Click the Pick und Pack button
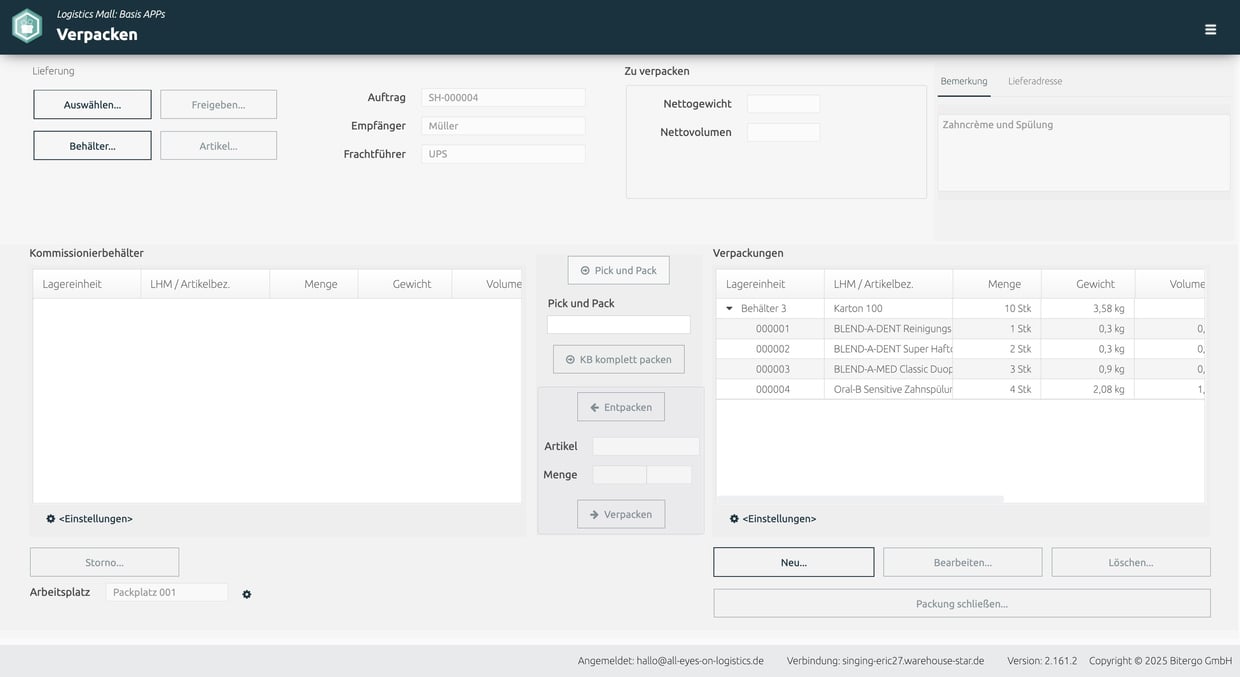The image size is (1240, 677). click(x=619, y=270)
